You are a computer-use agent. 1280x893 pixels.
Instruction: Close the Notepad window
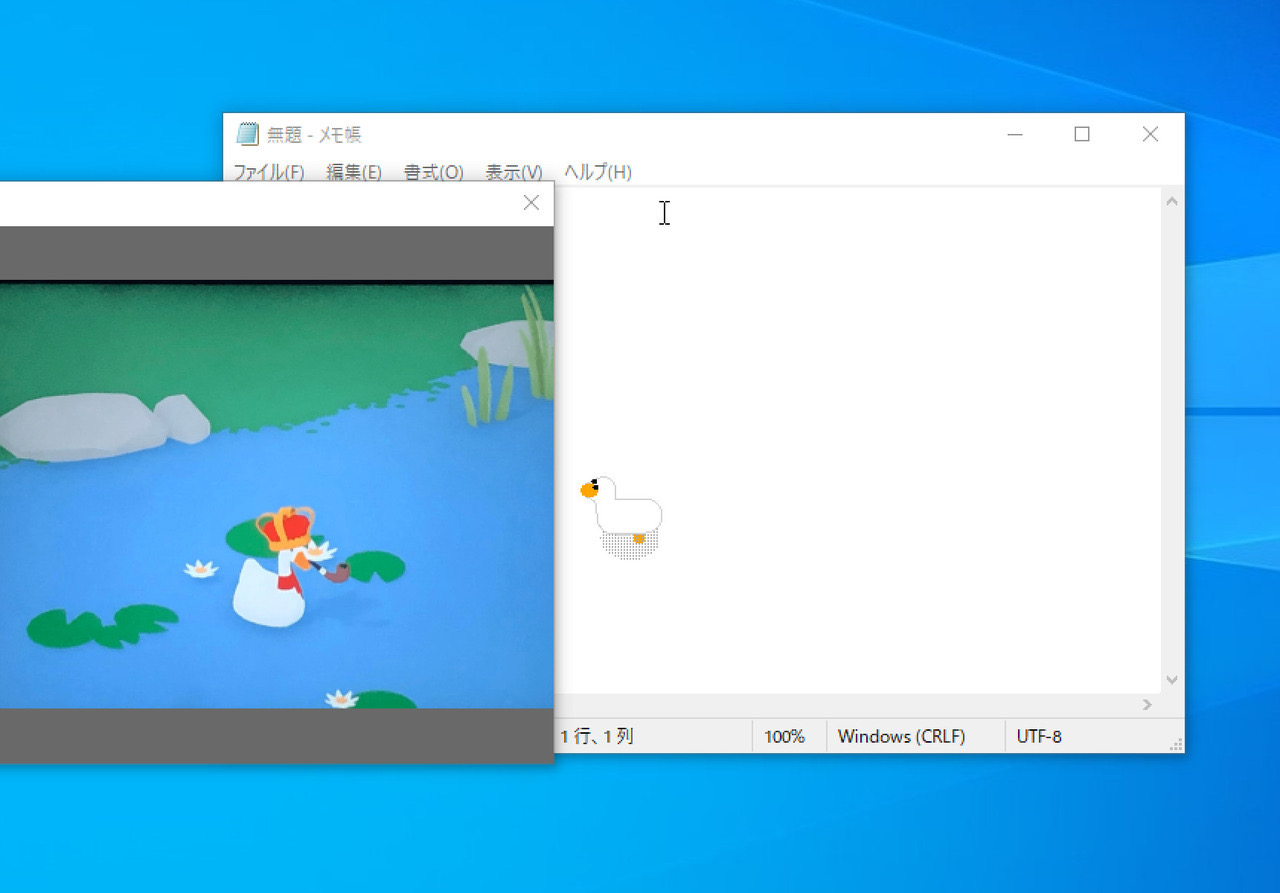(x=1150, y=134)
